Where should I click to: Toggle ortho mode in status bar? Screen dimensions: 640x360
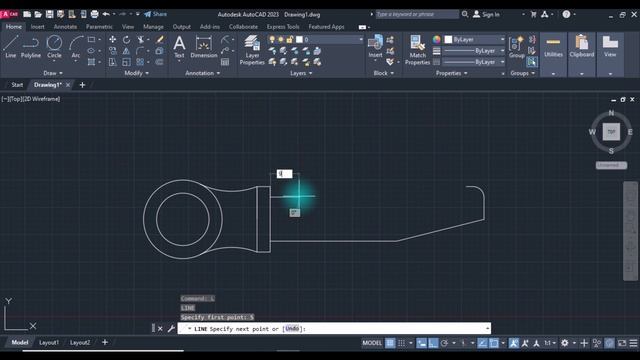tap(433, 343)
